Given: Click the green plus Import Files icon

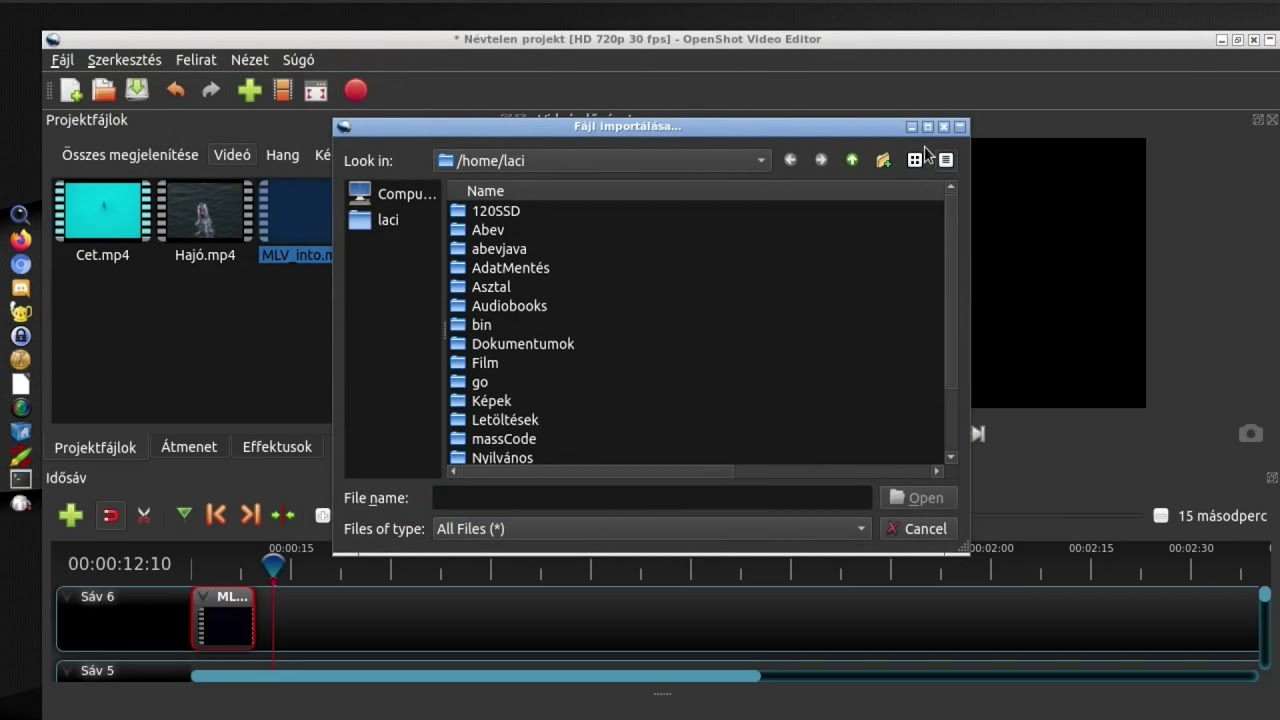Looking at the screenshot, I should [x=249, y=91].
